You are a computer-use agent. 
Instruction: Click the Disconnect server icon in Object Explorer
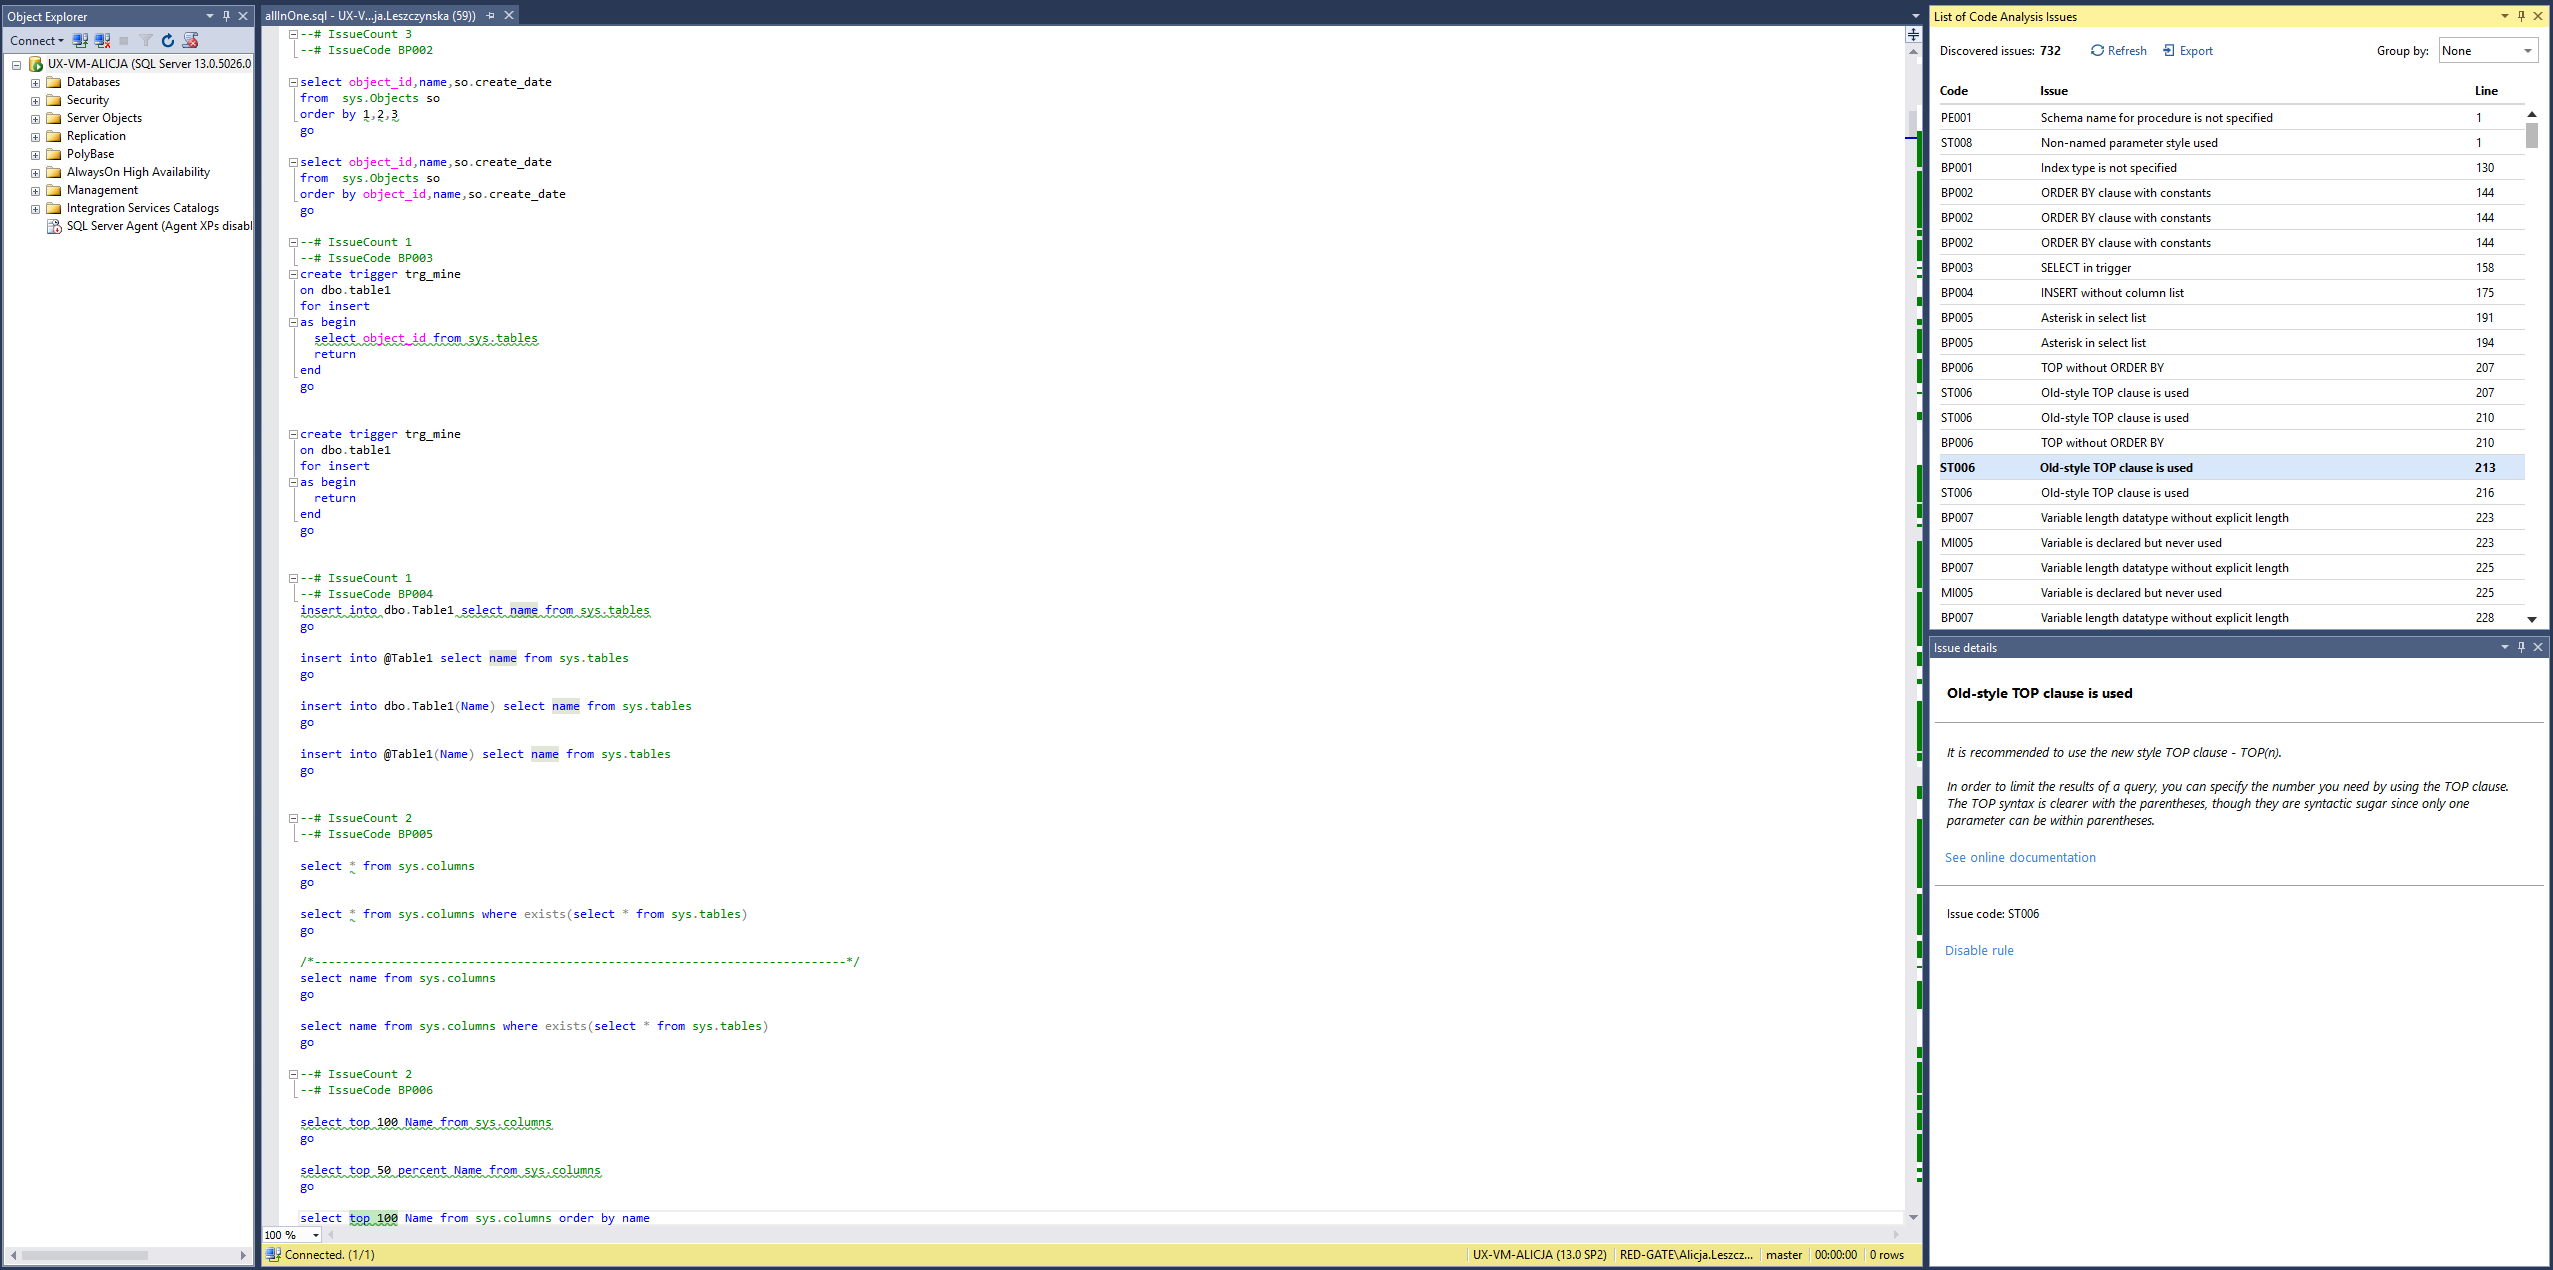pyautogui.click(x=102, y=41)
